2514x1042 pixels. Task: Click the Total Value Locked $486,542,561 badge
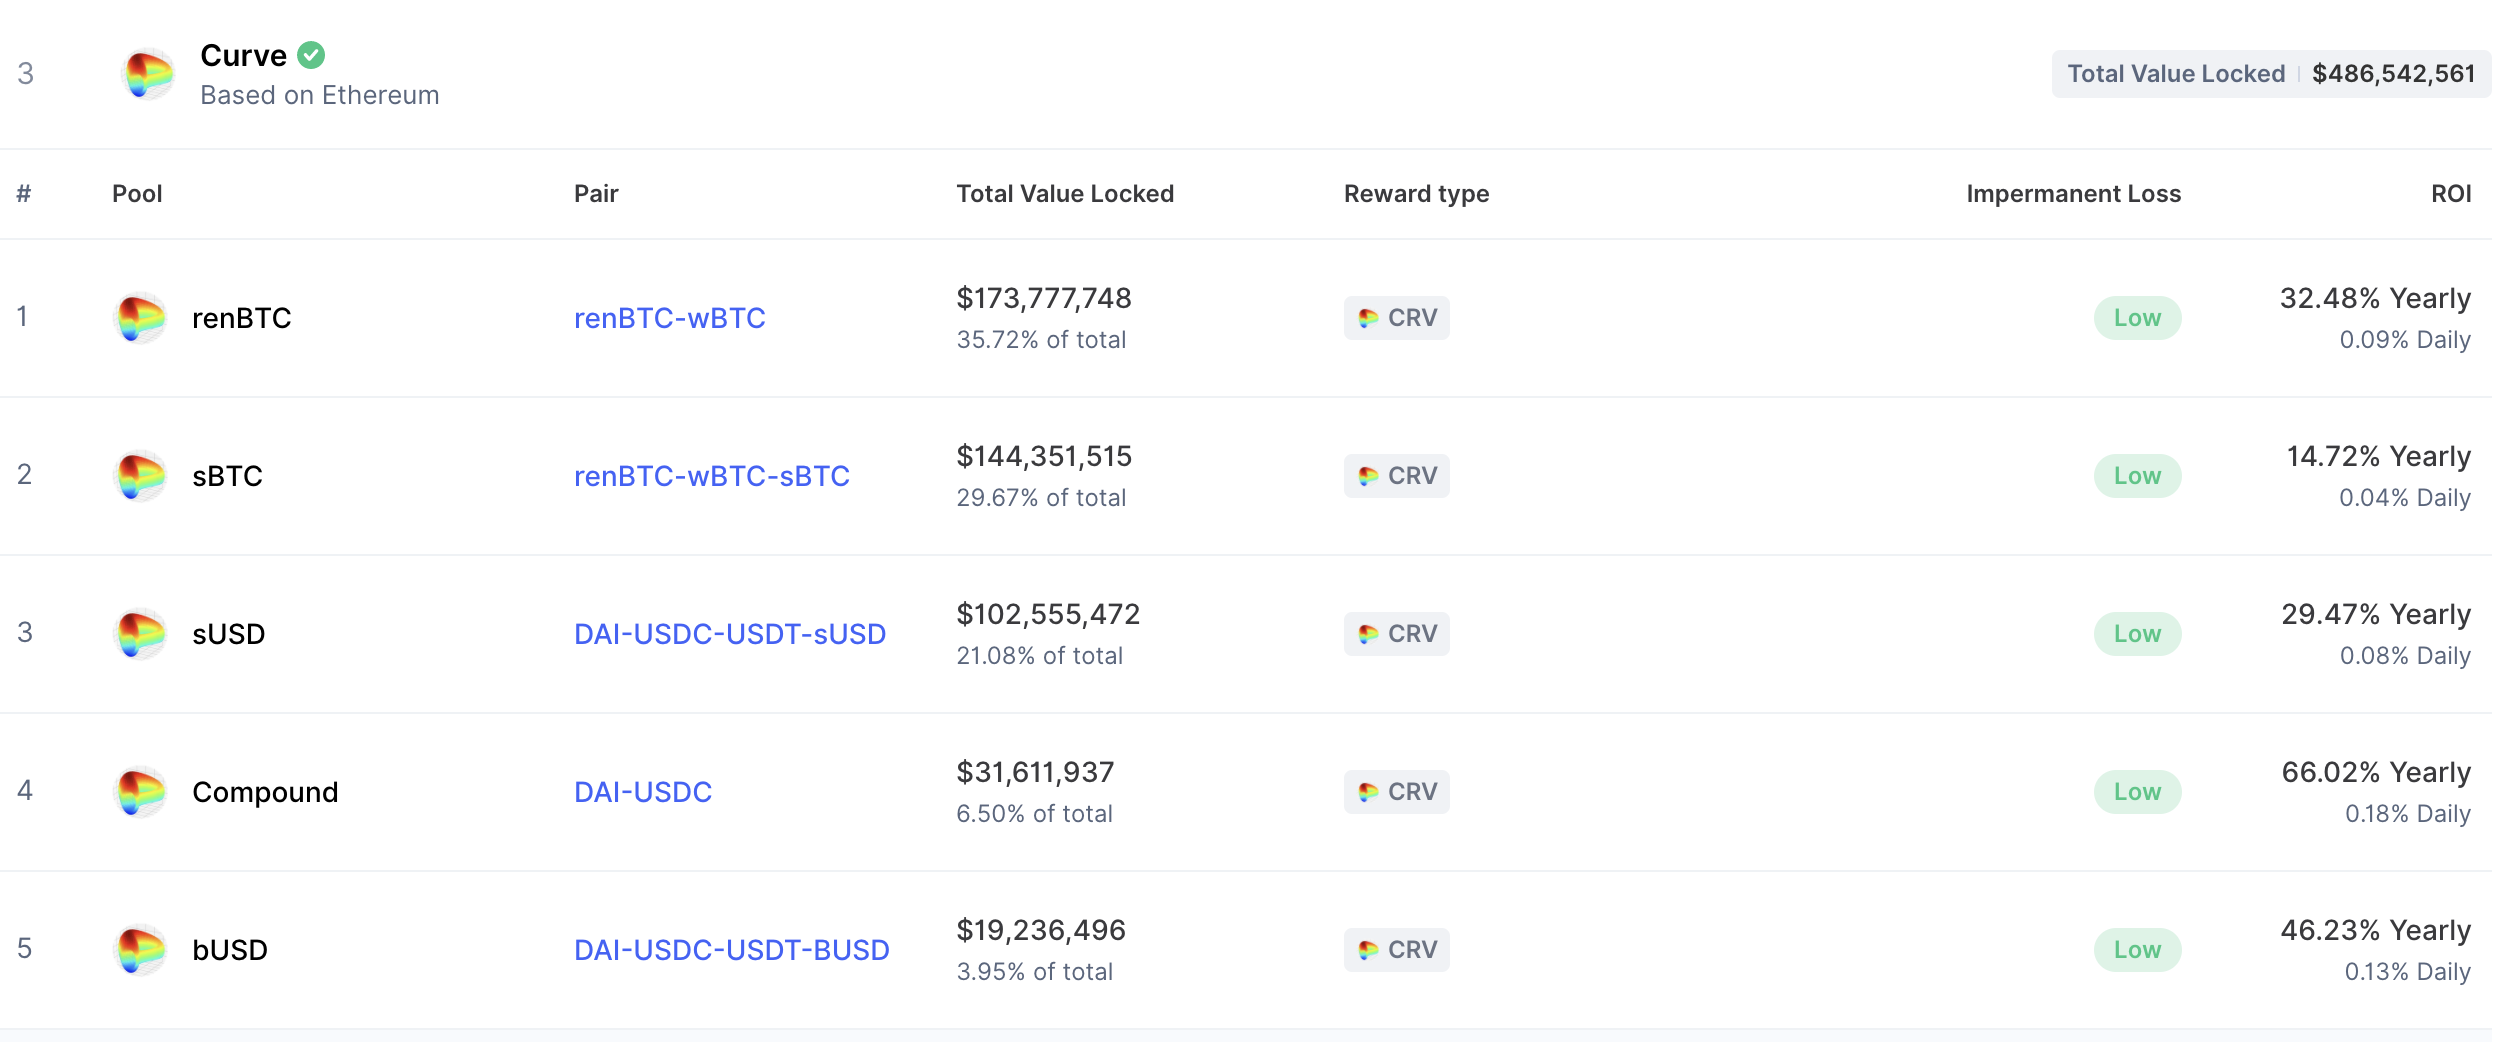pos(2271,74)
